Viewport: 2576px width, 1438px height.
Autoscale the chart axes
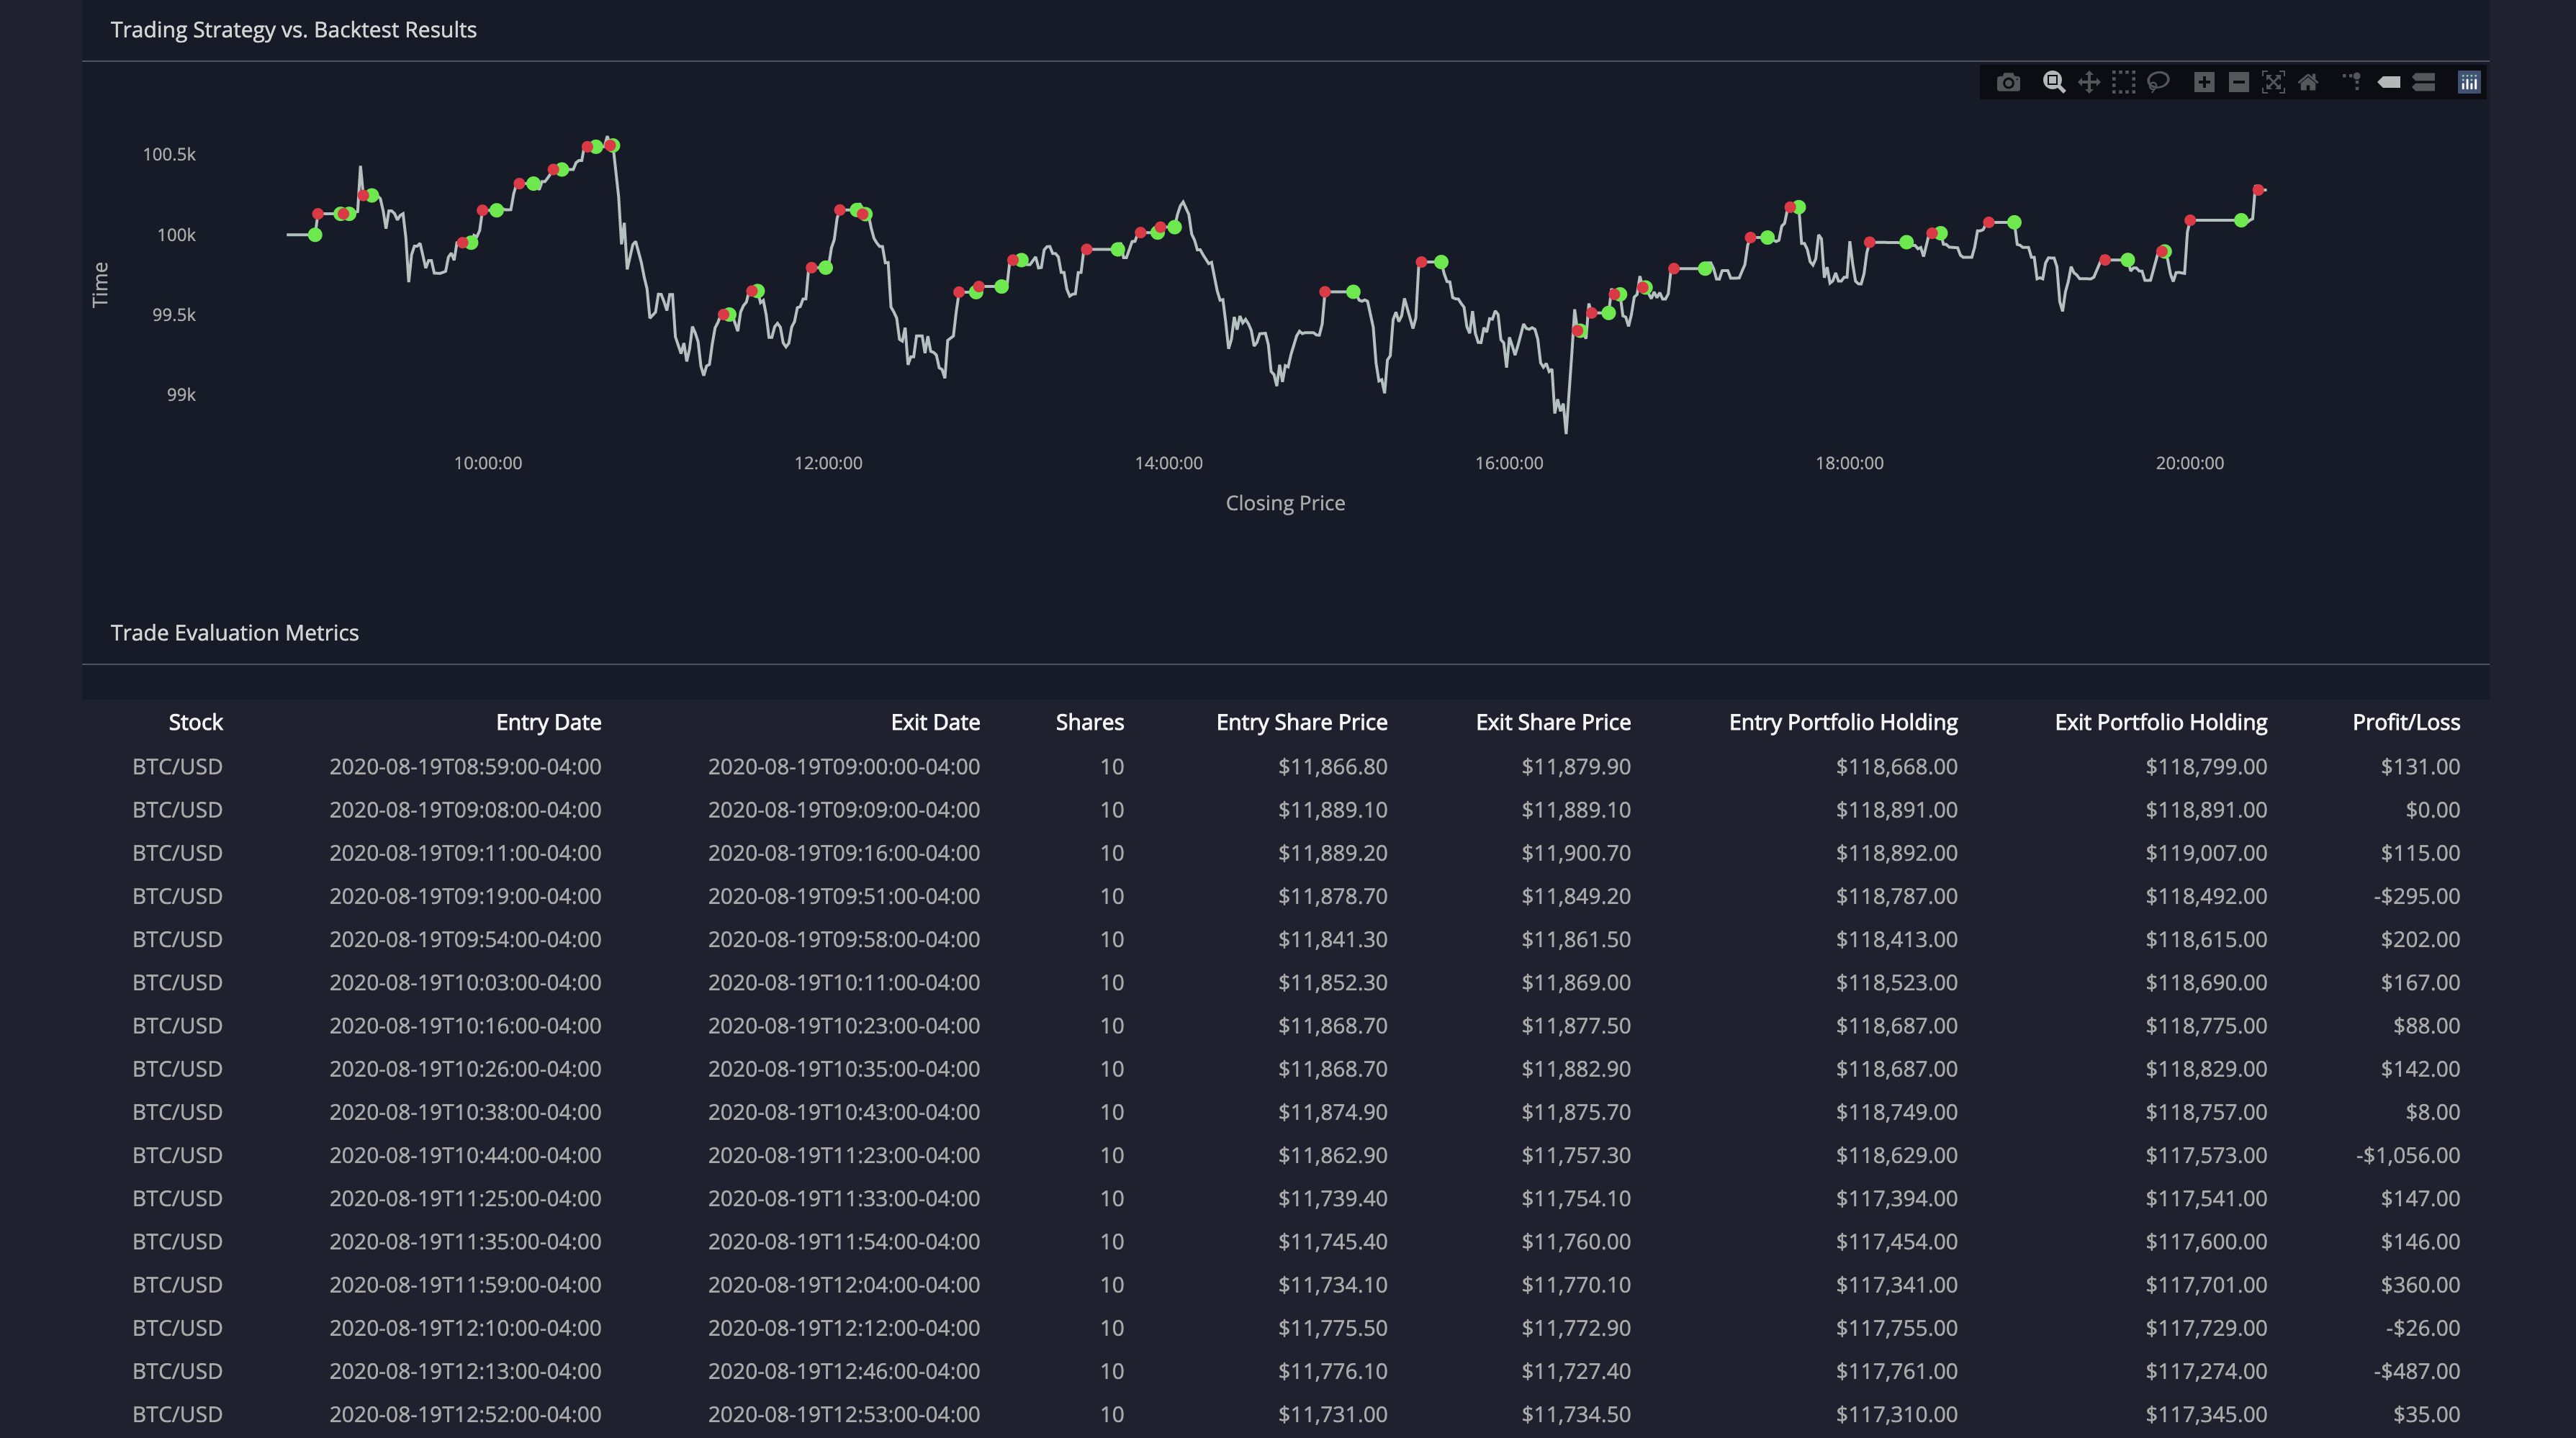(2273, 82)
